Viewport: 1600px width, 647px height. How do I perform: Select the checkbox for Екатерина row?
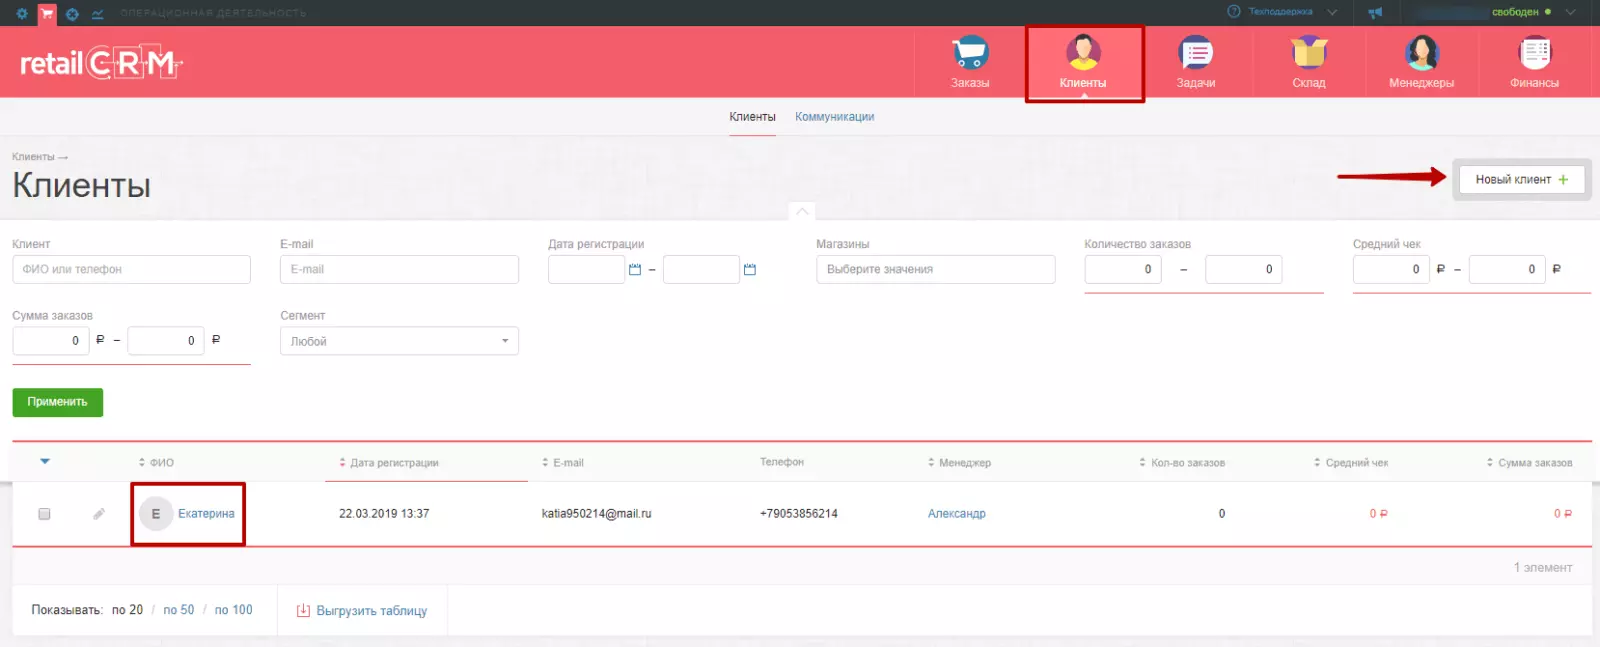(44, 514)
